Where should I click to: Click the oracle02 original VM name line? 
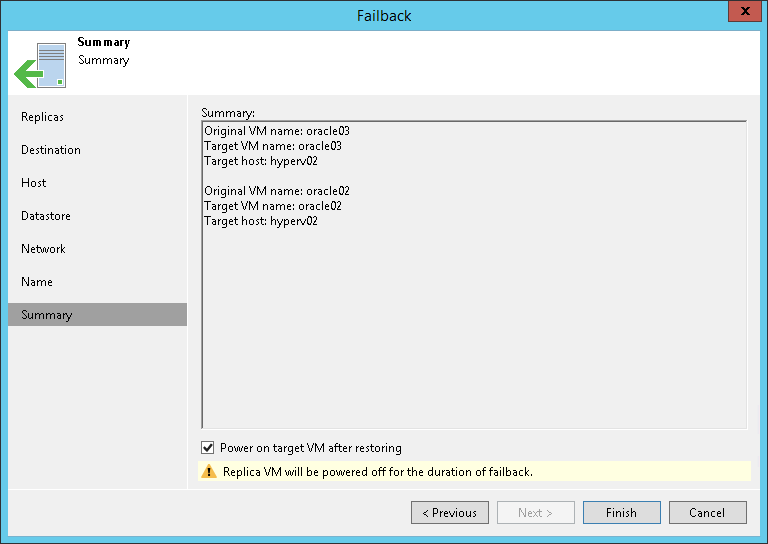pyautogui.click(x=277, y=191)
